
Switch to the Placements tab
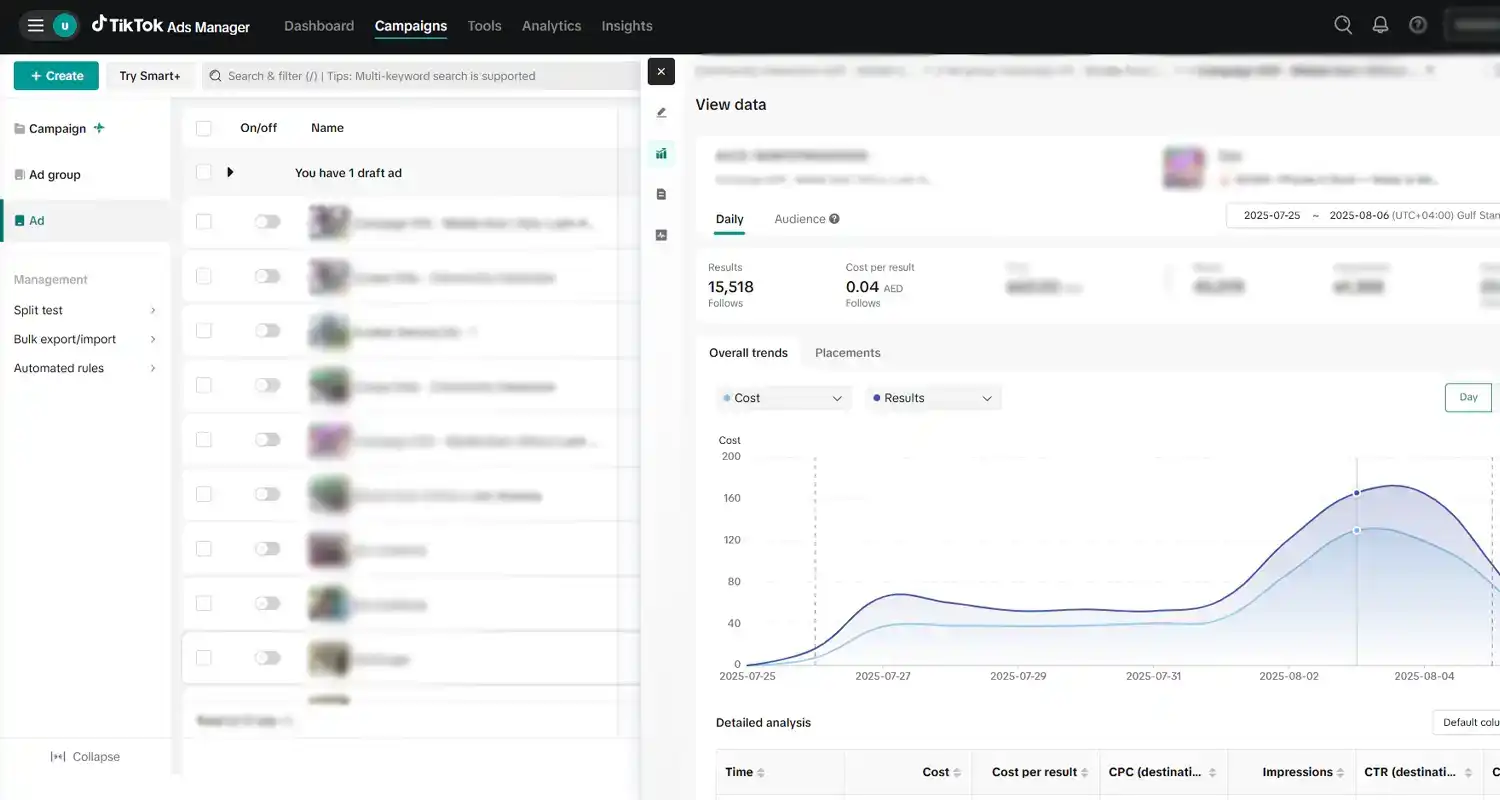(x=847, y=352)
